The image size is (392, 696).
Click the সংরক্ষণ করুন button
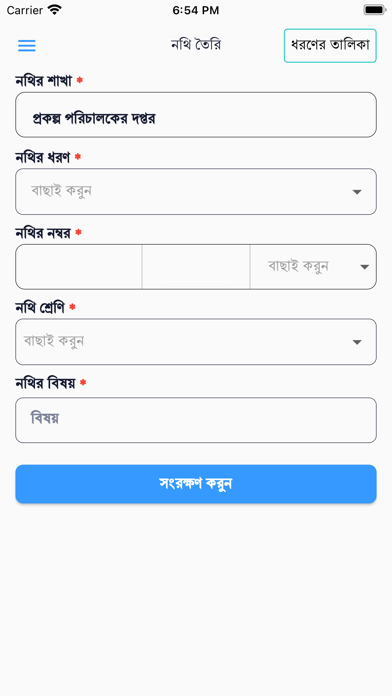196,484
